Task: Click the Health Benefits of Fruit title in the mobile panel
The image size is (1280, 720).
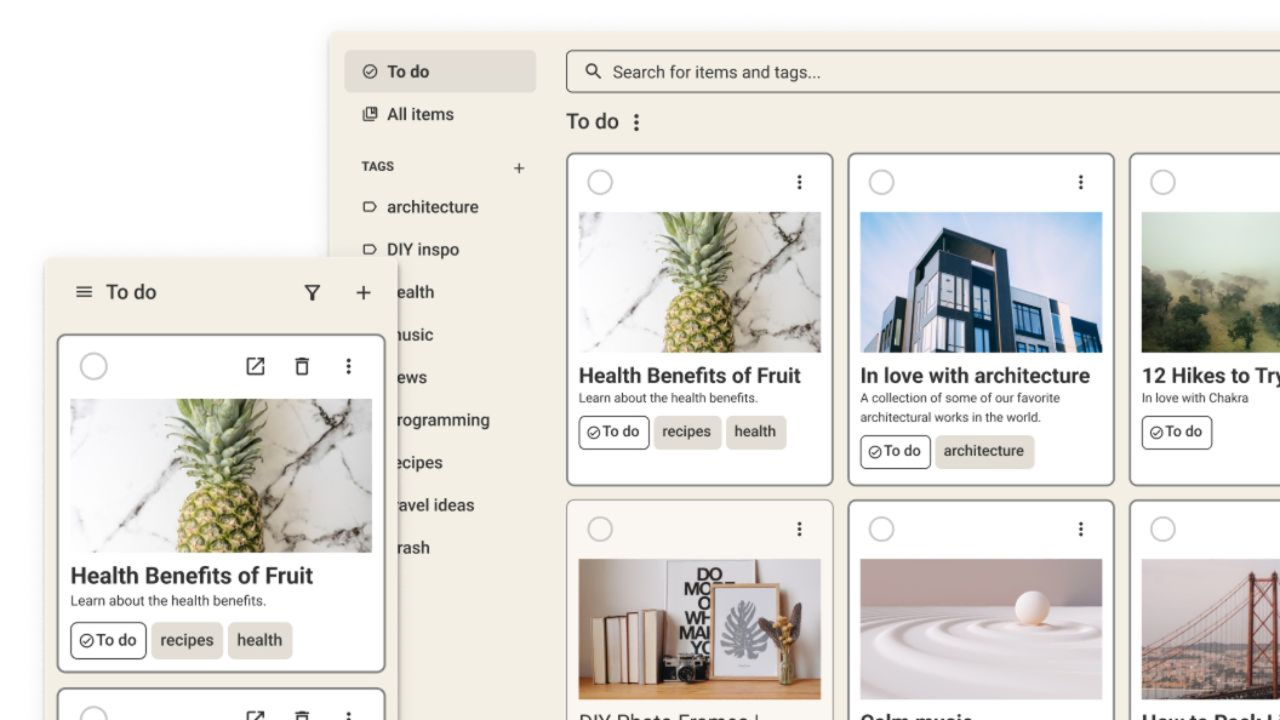Action: coord(192,576)
